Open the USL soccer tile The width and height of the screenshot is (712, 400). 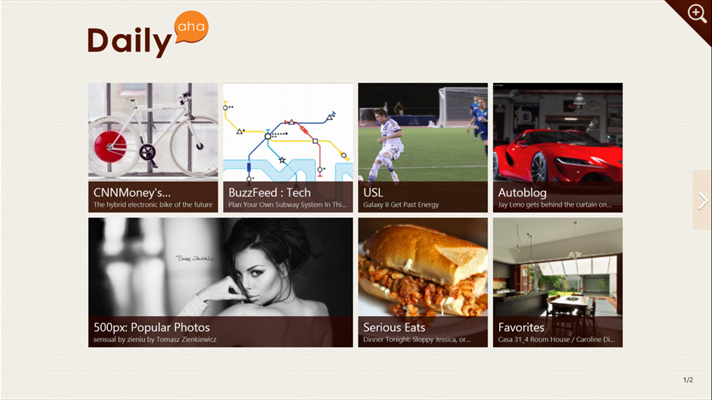pos(423,148)
